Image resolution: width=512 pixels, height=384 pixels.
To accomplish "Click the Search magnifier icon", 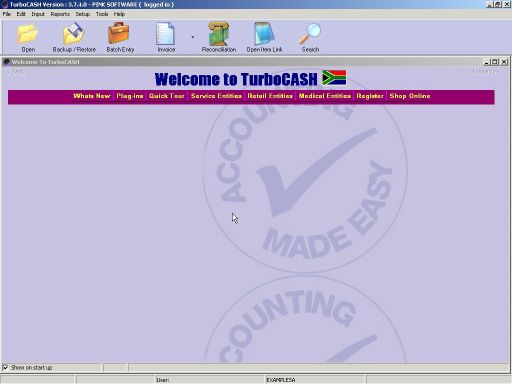I will click(x=310, y=34).
